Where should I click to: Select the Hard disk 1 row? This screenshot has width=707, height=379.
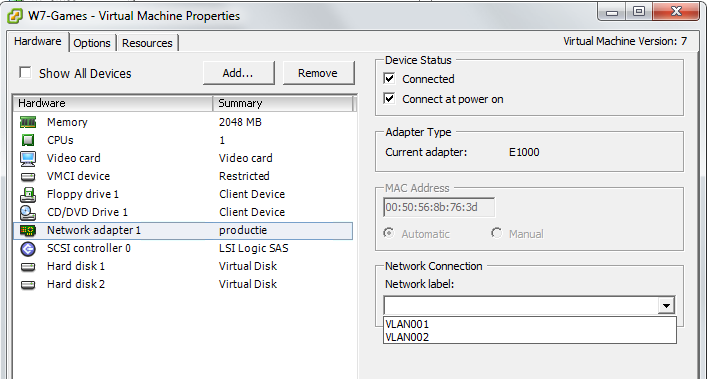point(183,266)
